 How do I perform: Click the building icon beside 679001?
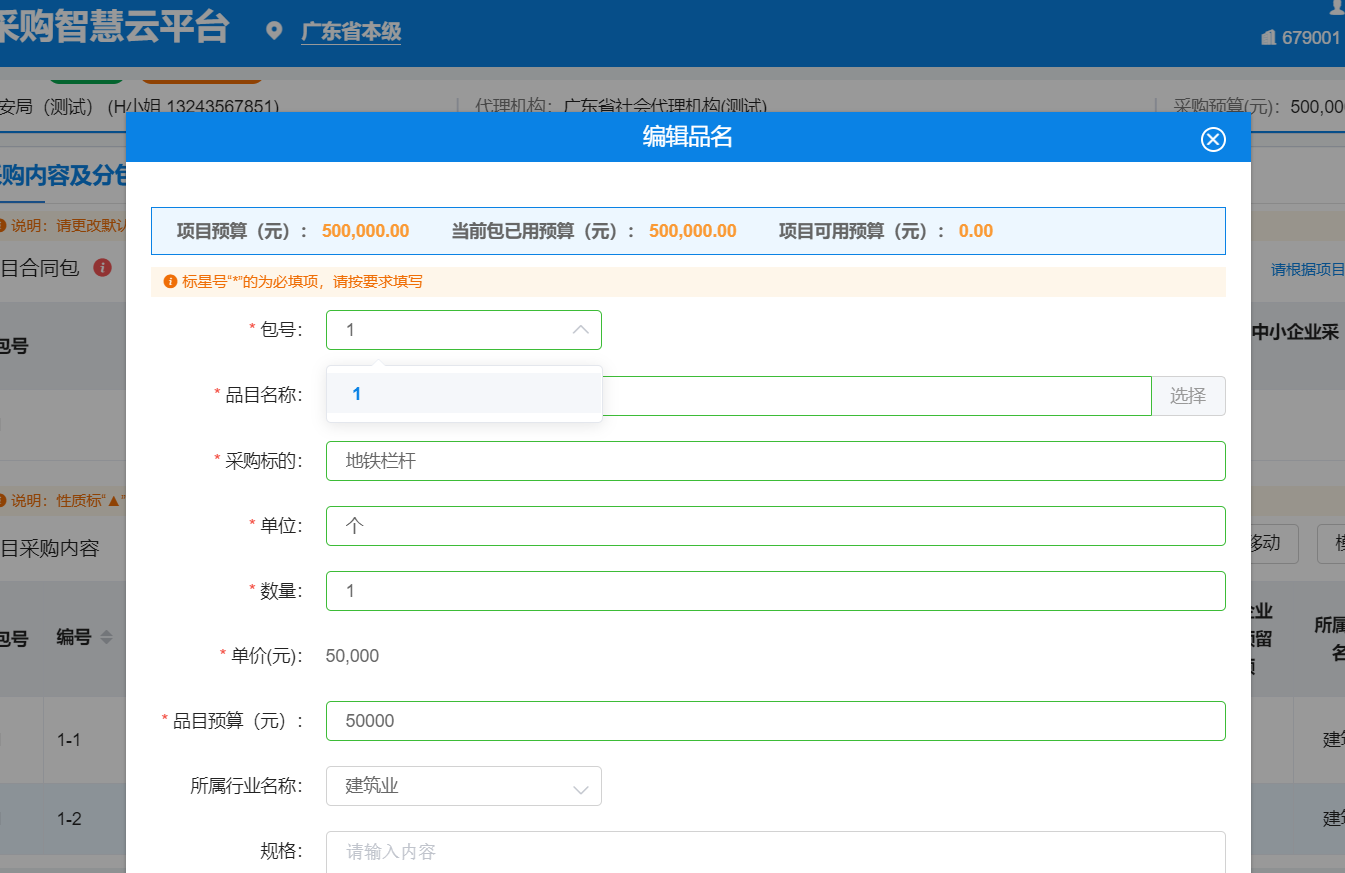[x=1268, y=38]
